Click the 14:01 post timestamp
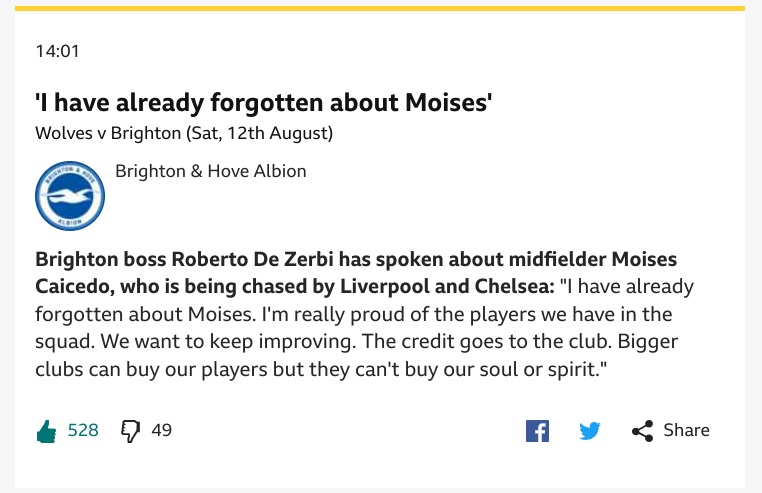Image resolution: width=762 pixels, height=493 pixels. tap(57, 51)
